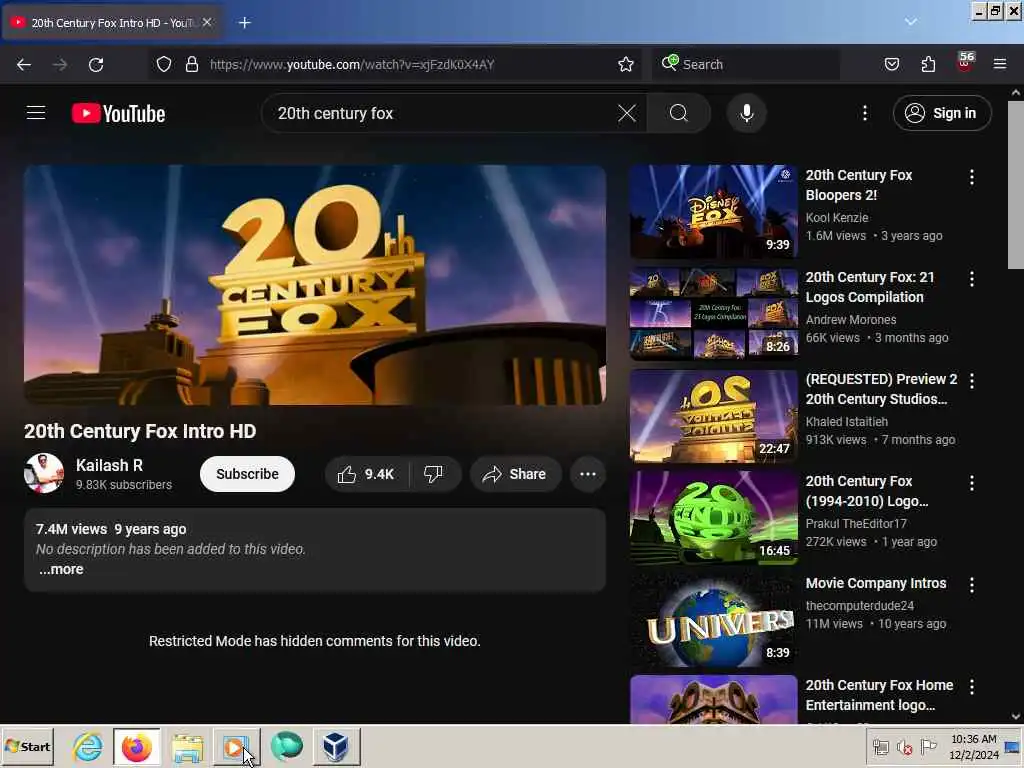This screenshot has width=1024, height=768.
Task: Open 20th Century Fox (1994-2010) Logo title
Action: tap(866, 491)
